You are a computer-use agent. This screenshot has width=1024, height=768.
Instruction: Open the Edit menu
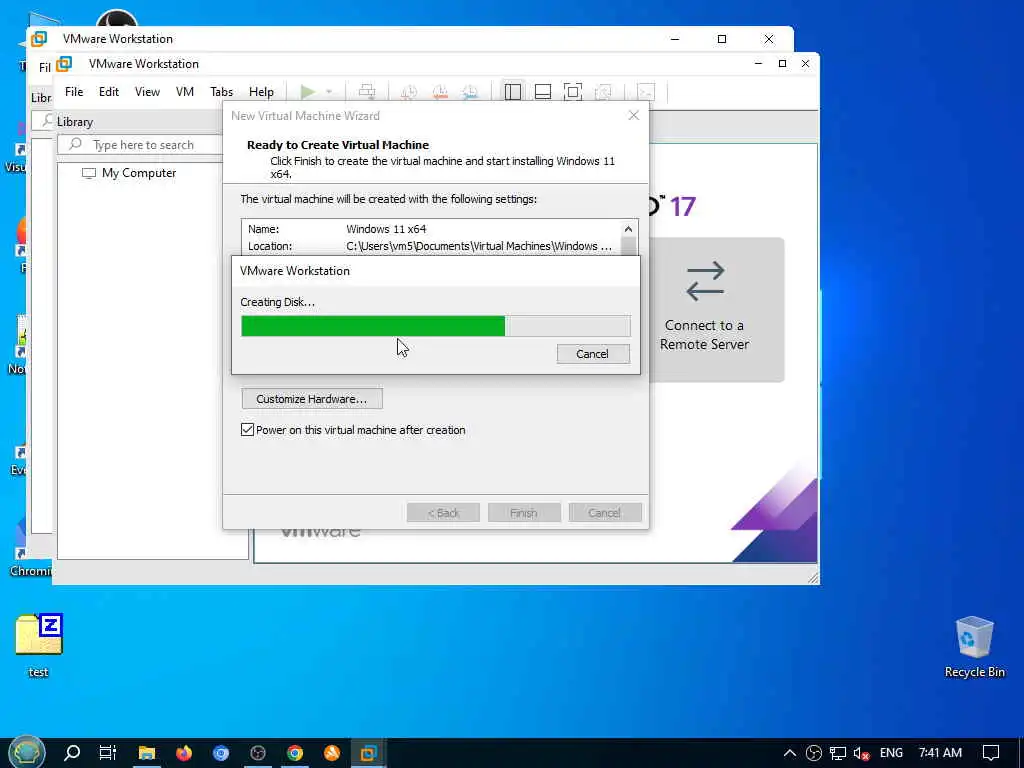tap(108, 92)
